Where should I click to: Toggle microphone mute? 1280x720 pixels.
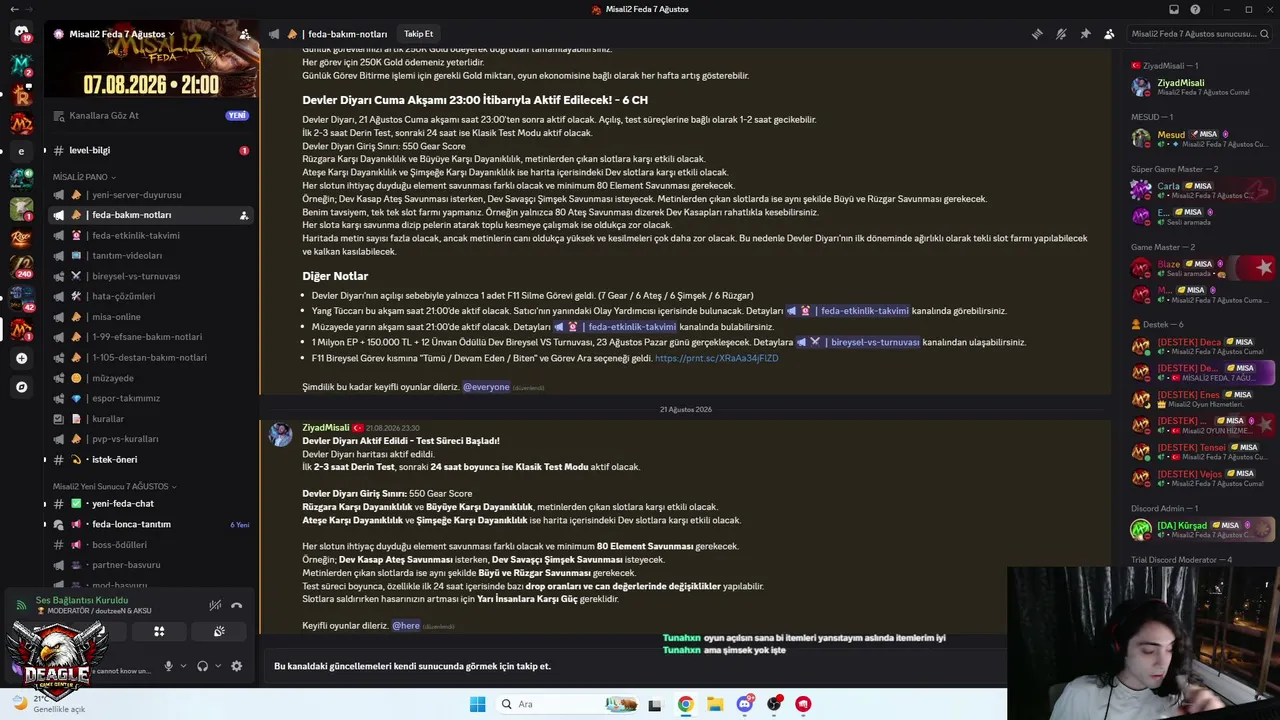tap(168, 666)
